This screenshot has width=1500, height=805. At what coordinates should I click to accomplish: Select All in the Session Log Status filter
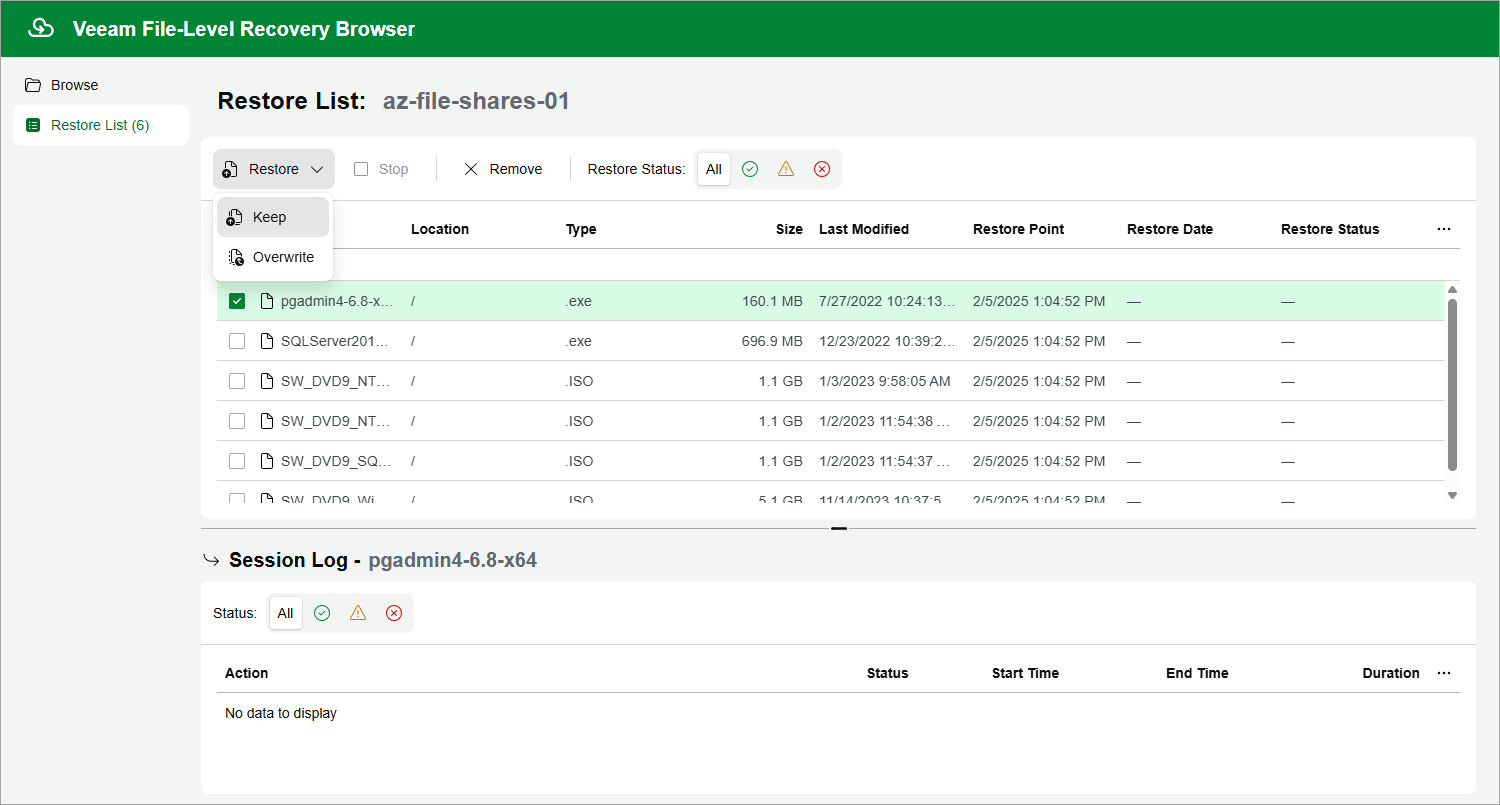tap(286, 613)
